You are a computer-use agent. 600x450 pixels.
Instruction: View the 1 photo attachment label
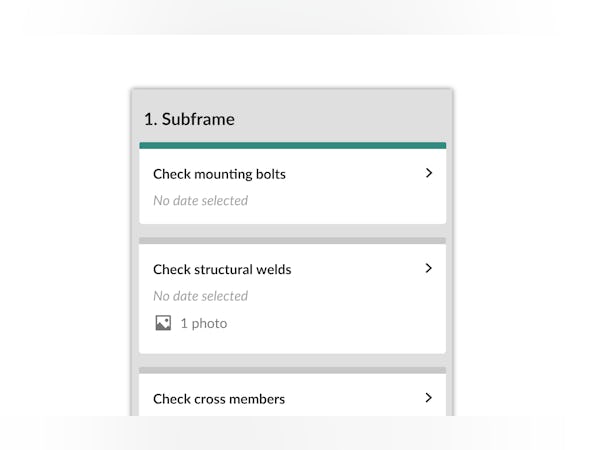coord(203,323)
